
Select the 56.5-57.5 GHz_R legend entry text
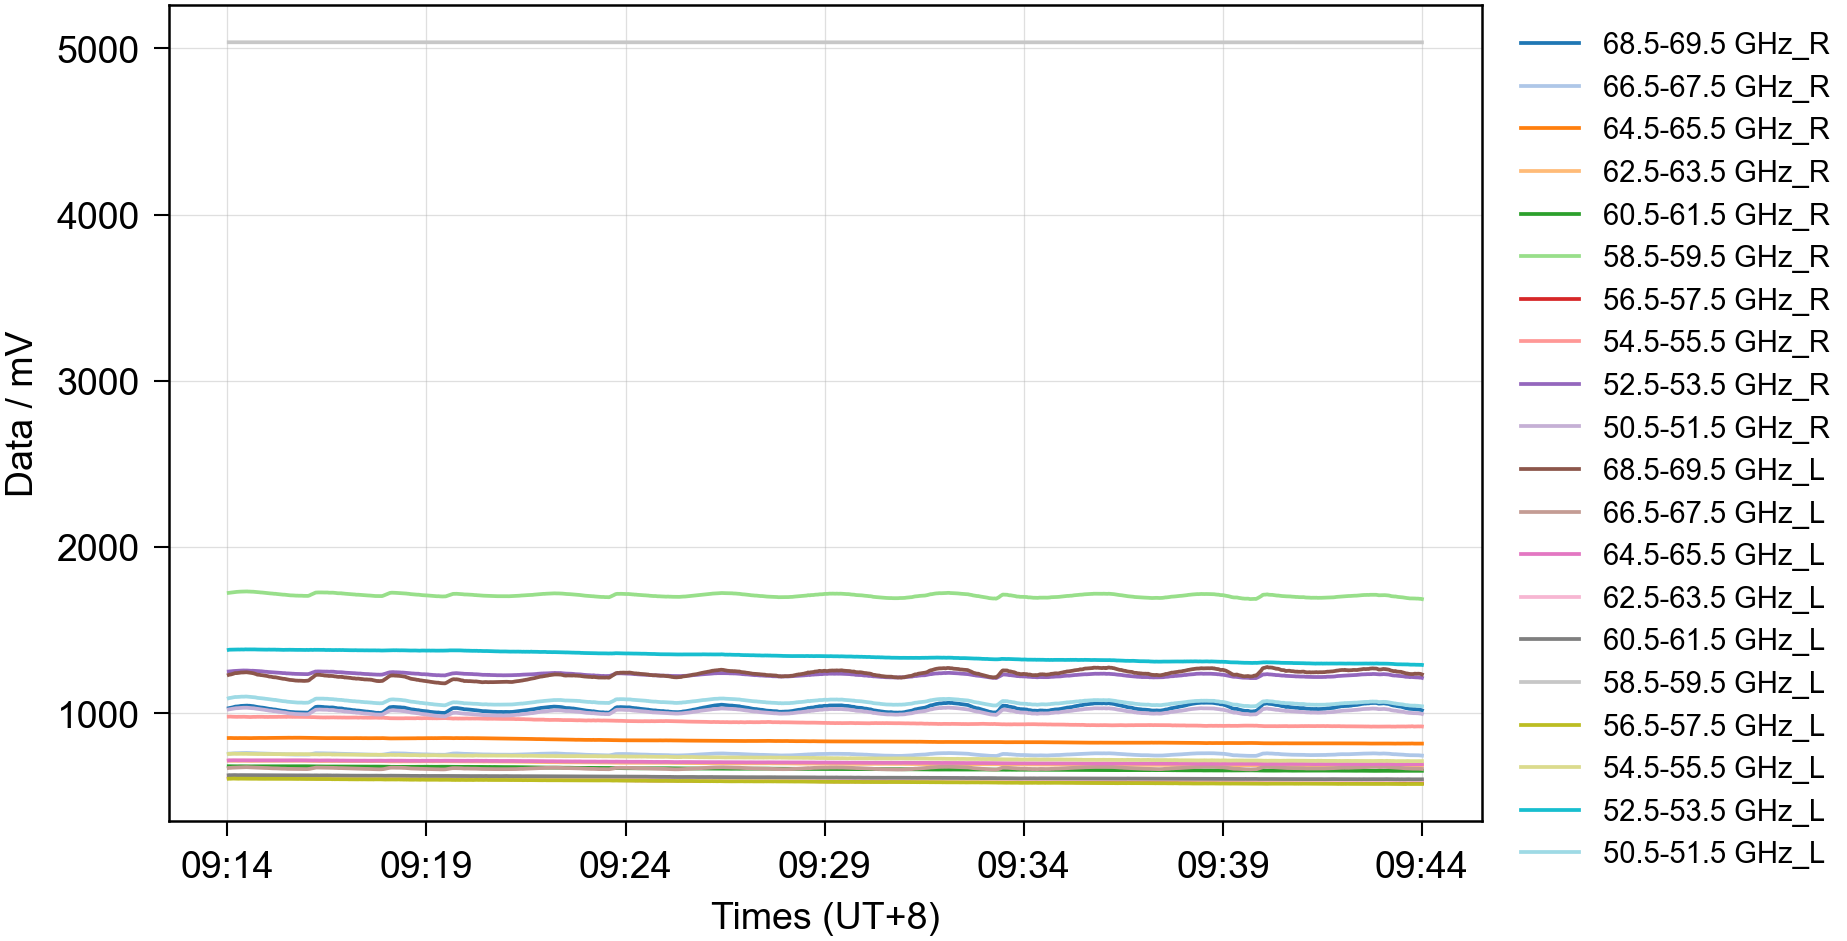(x=1714, y=300)
